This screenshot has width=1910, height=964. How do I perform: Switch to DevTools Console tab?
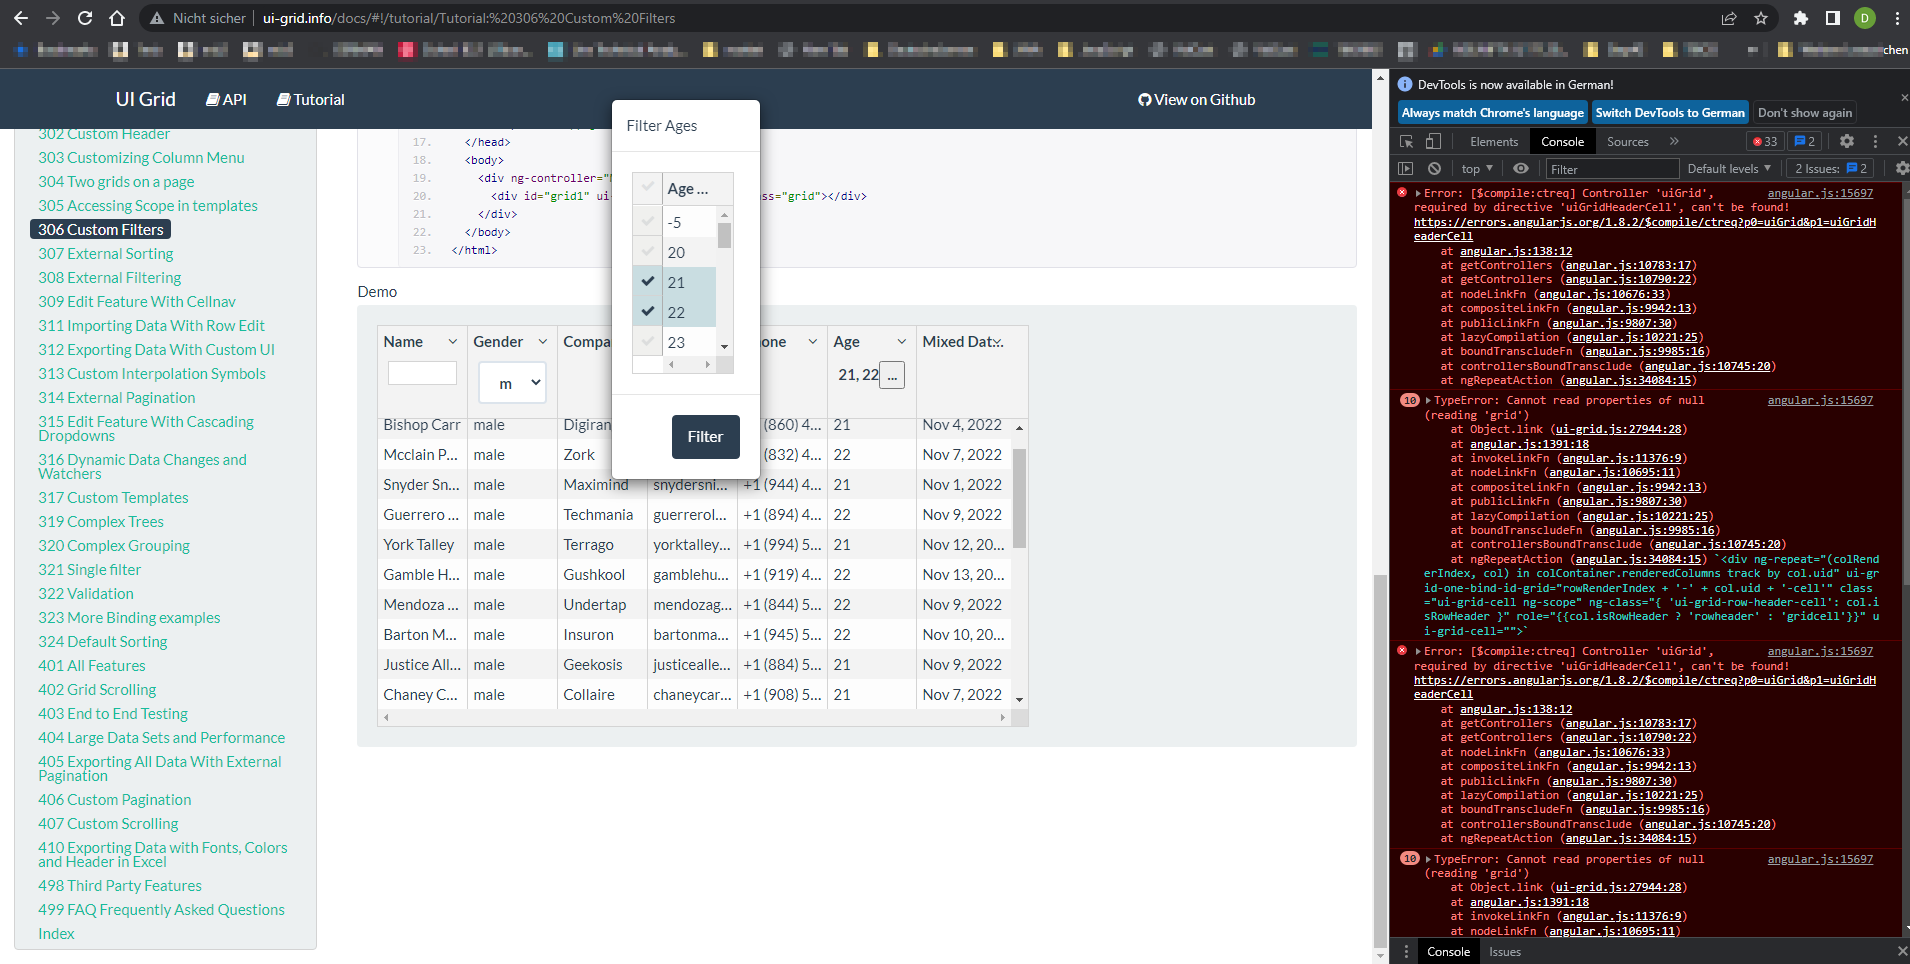[1562, 142]
